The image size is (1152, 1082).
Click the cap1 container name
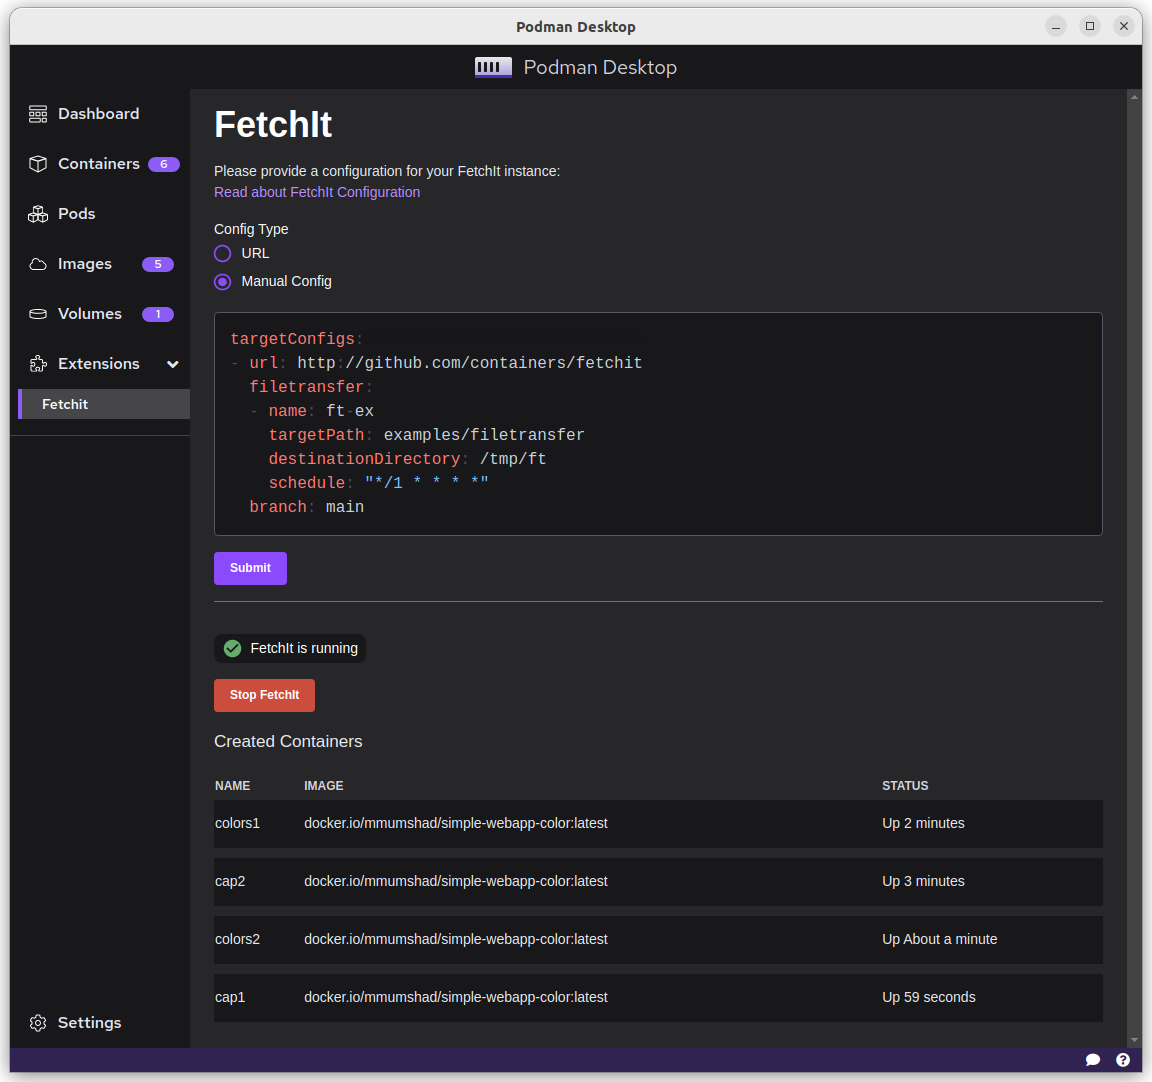click(230, 998)
